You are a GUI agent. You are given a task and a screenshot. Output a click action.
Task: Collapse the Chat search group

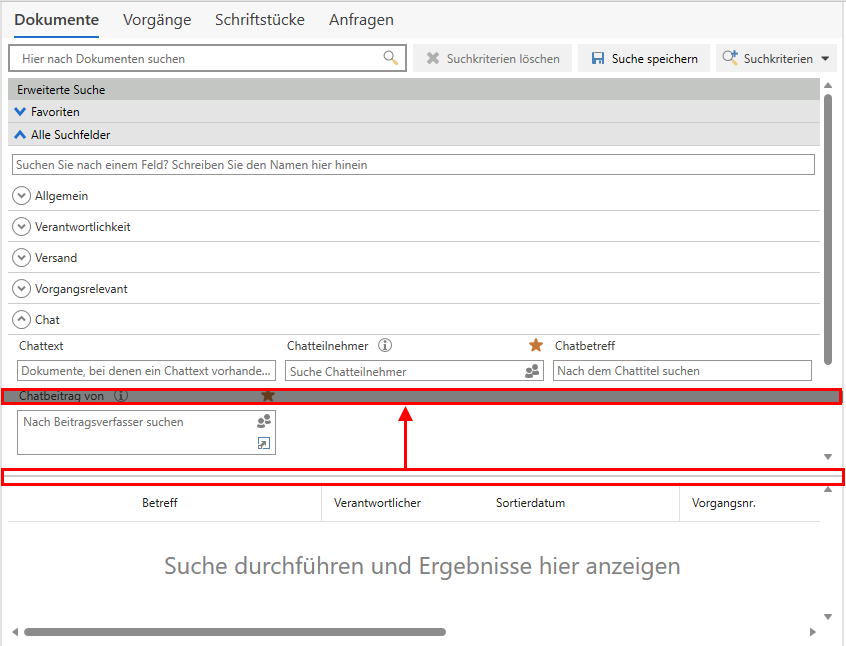(x=22, y=320)
